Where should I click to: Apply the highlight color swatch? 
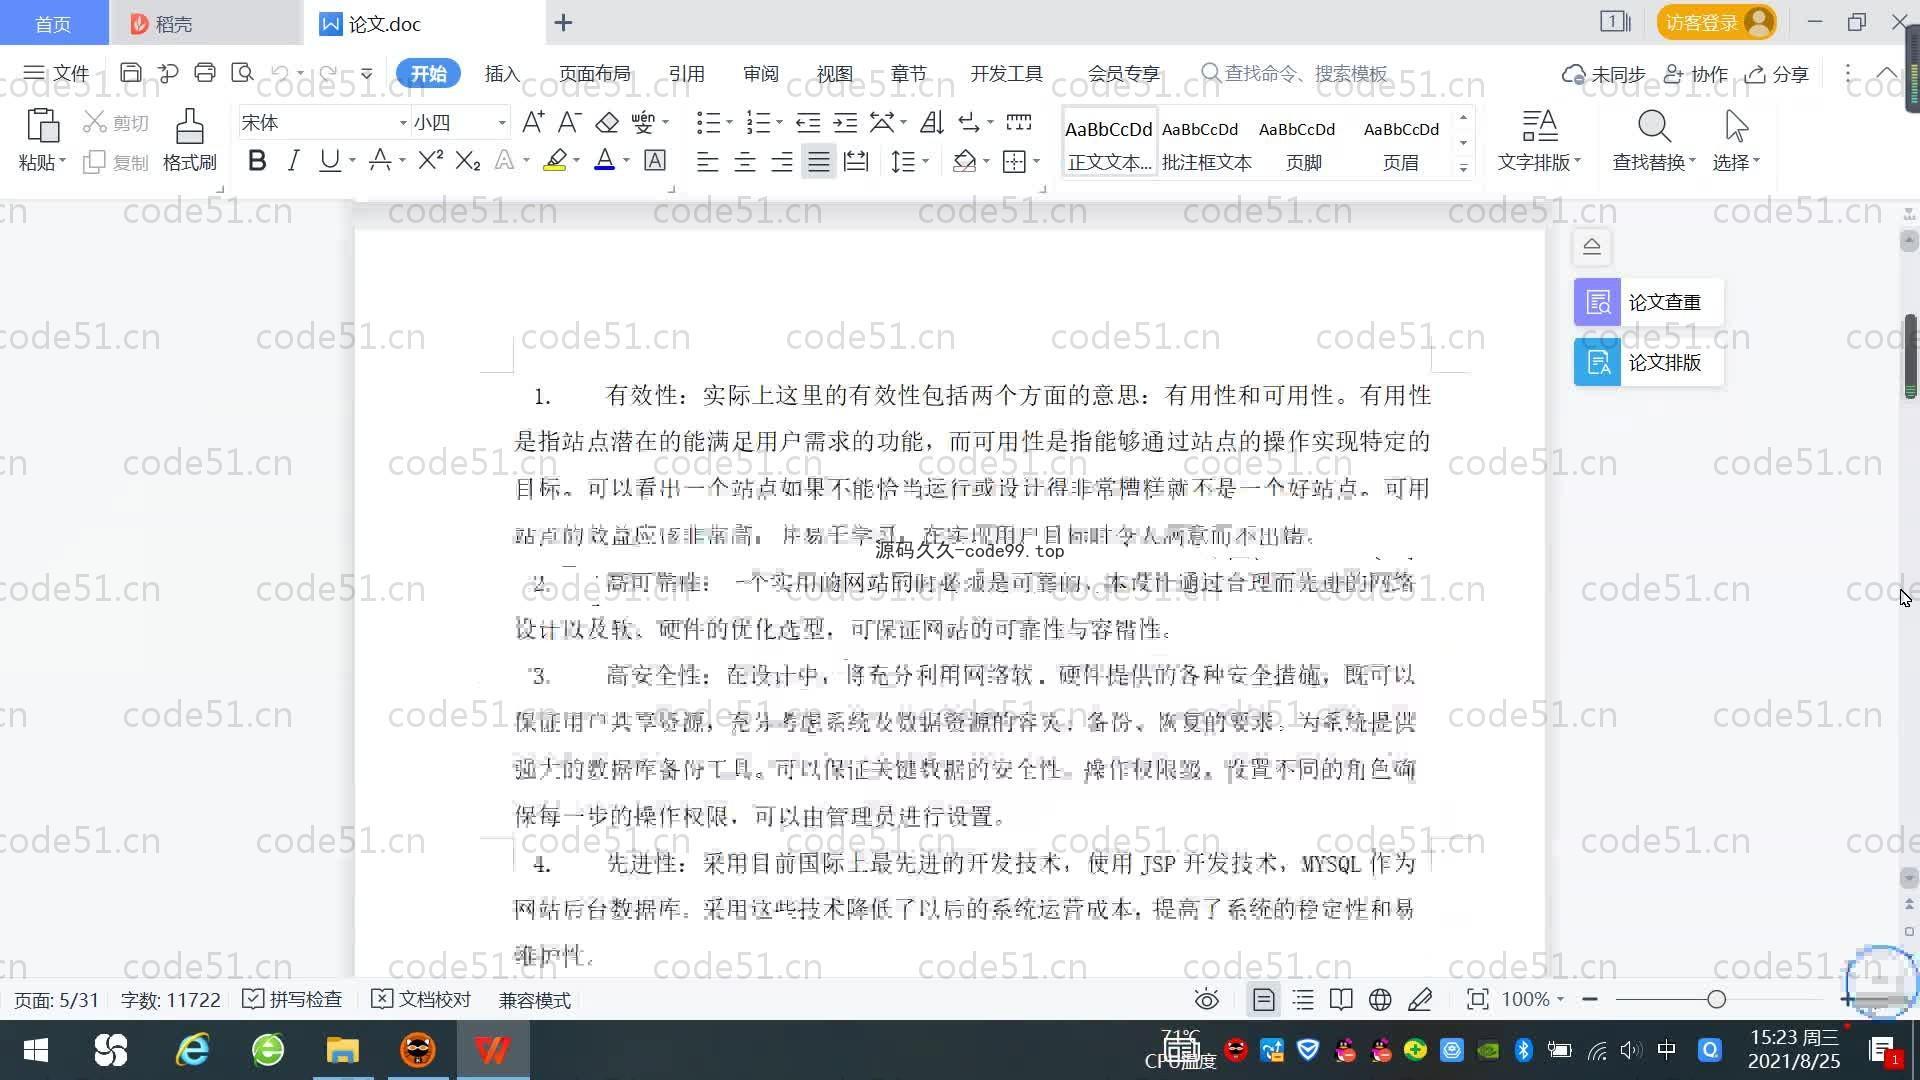(x=555, y=161)
